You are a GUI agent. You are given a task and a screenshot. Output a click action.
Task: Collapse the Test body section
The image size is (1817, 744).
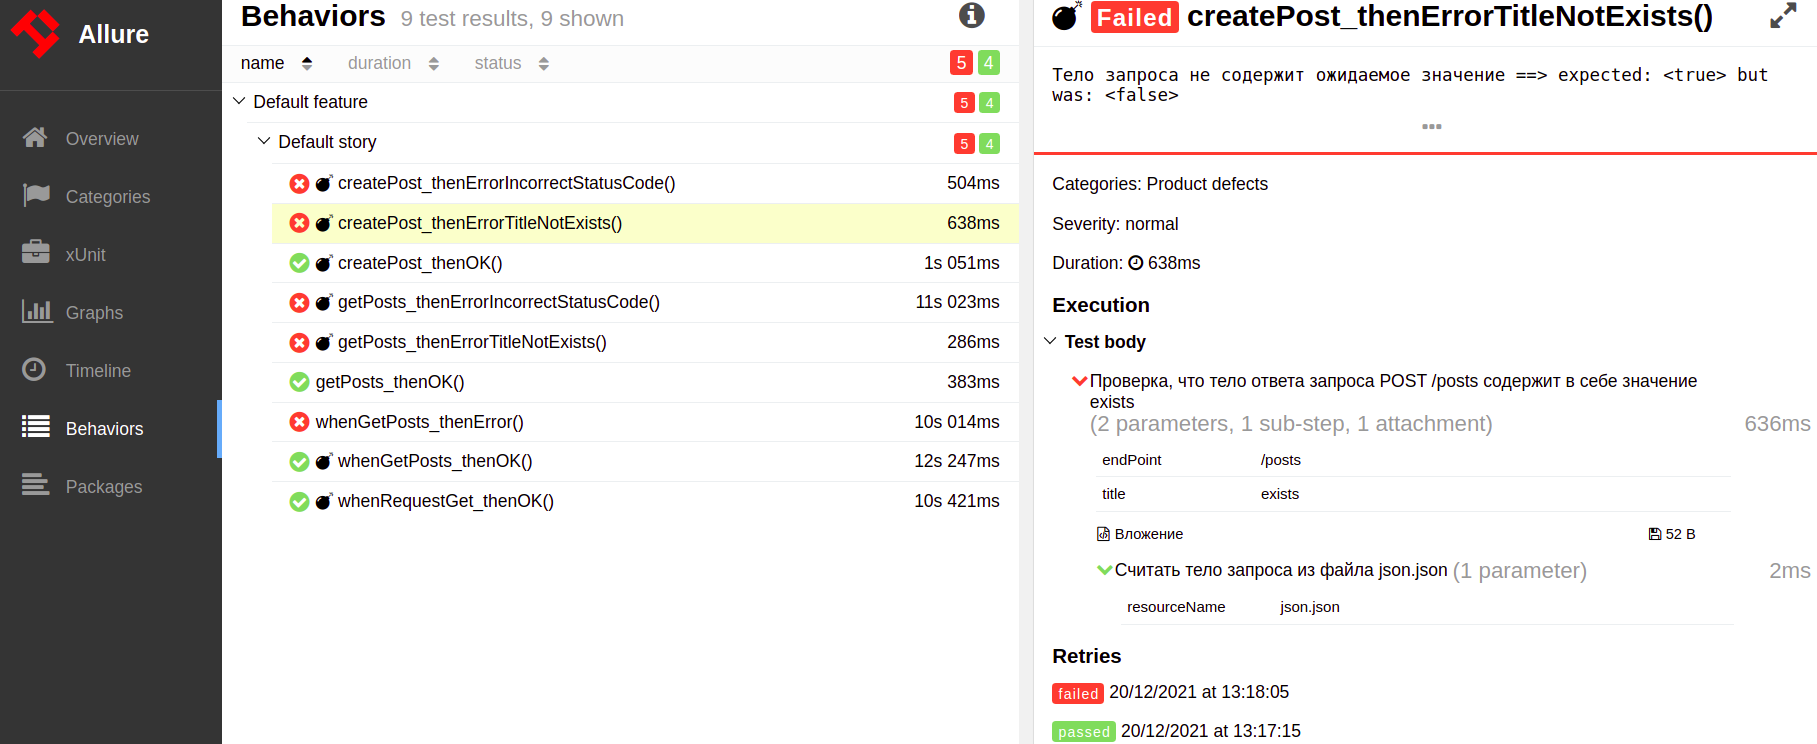1050,342
